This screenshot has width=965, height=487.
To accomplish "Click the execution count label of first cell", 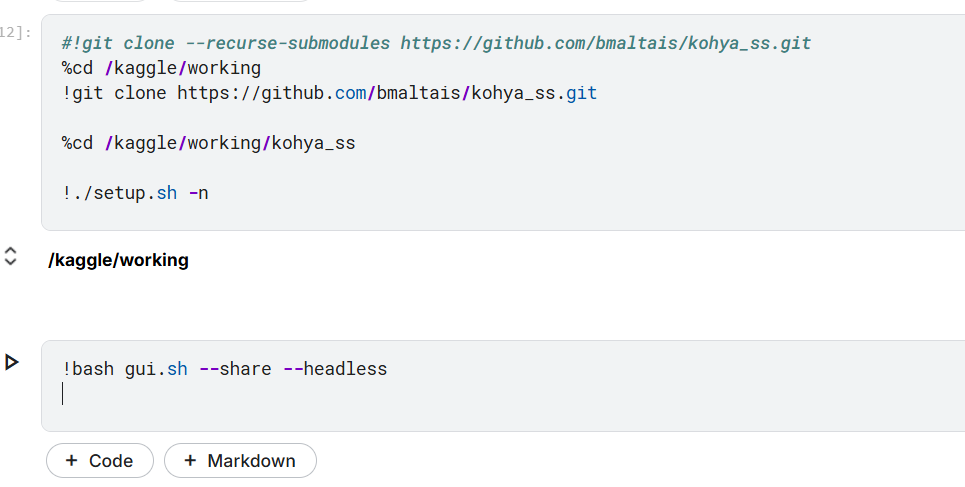I will [16, 33].
